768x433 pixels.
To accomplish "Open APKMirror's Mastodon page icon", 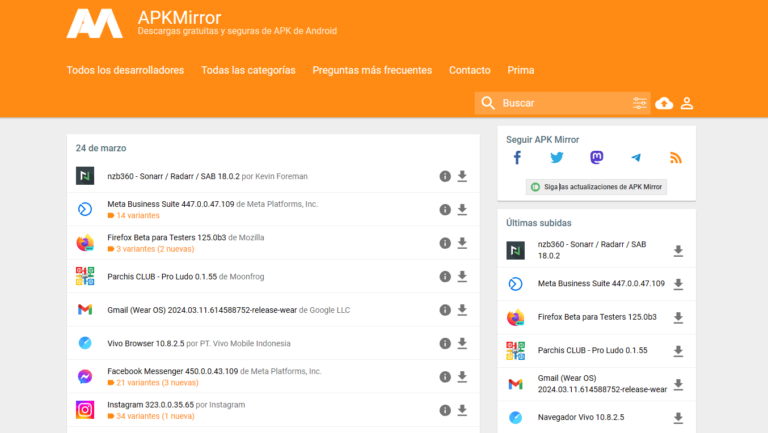I will 596,158.
